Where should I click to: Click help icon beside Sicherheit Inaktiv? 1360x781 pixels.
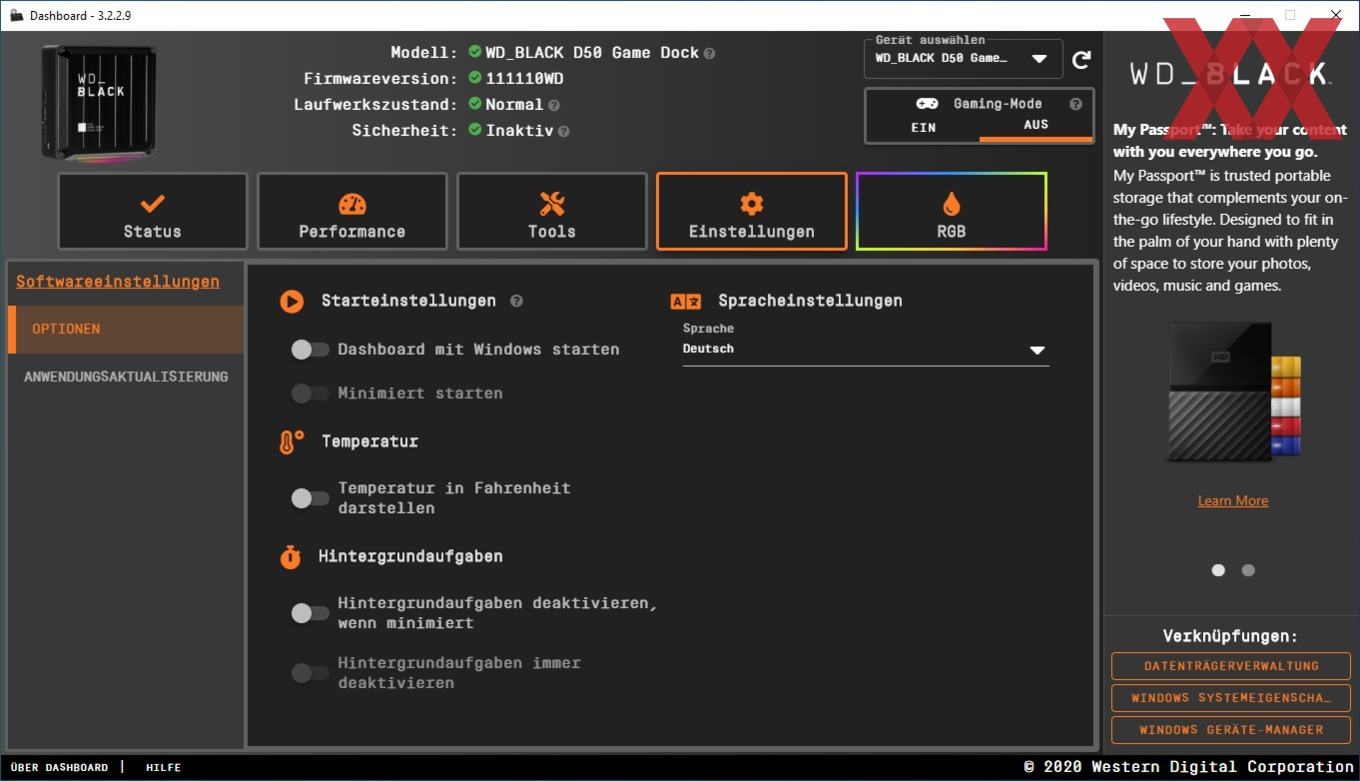pyautogui.click(x=563, y=131)
